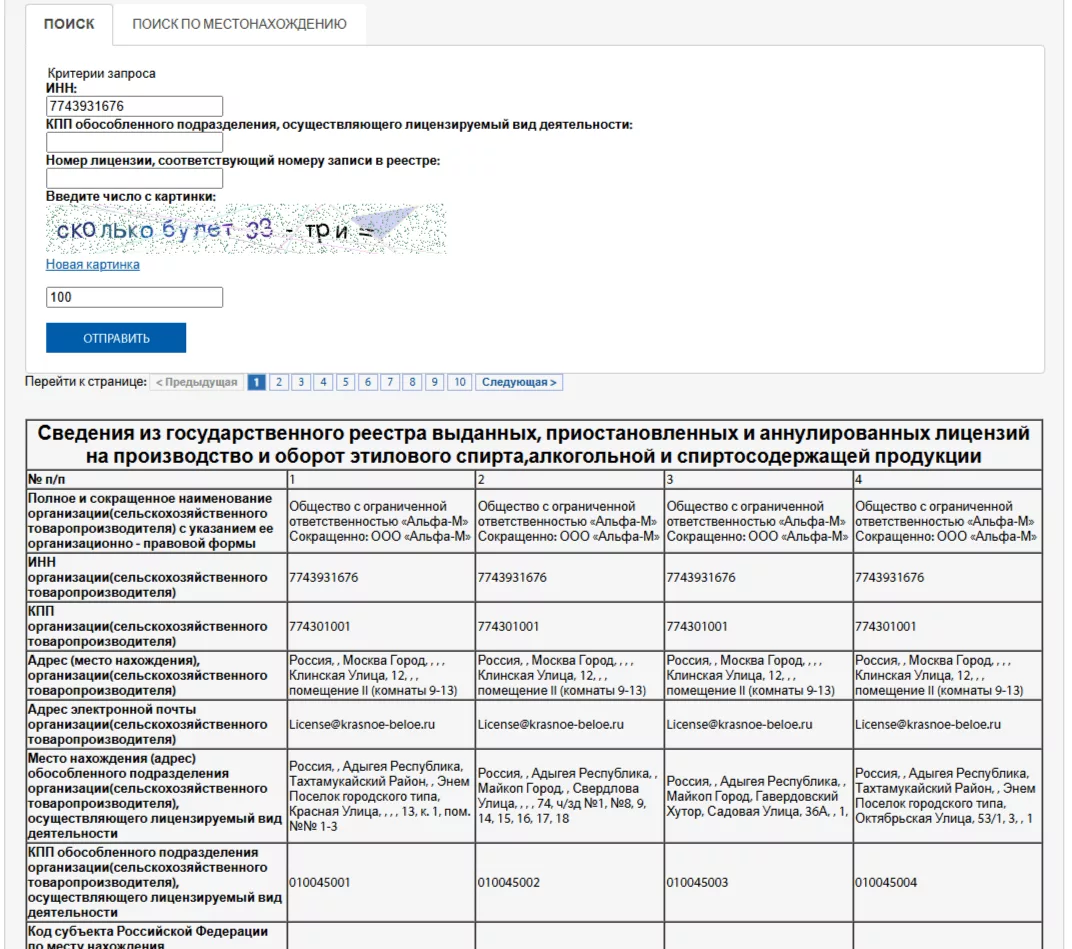Click the 'Полное и сокращенное наименование' row header
Viewport: 1072px width, 949px height.
click(x=157, y=521)
